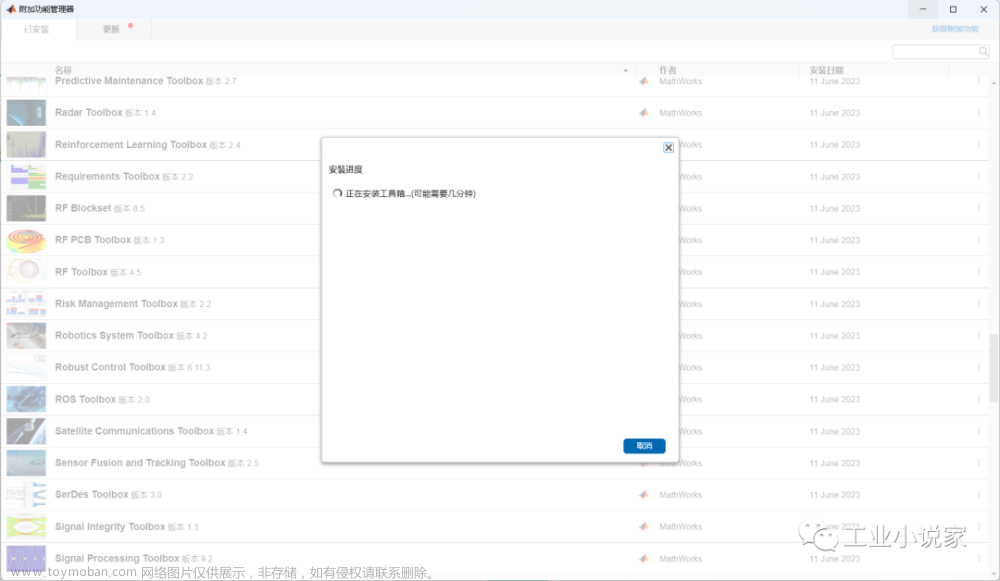
Task: Open Risk Management Toolbox thumbnail icon
Action: (26, 304)
